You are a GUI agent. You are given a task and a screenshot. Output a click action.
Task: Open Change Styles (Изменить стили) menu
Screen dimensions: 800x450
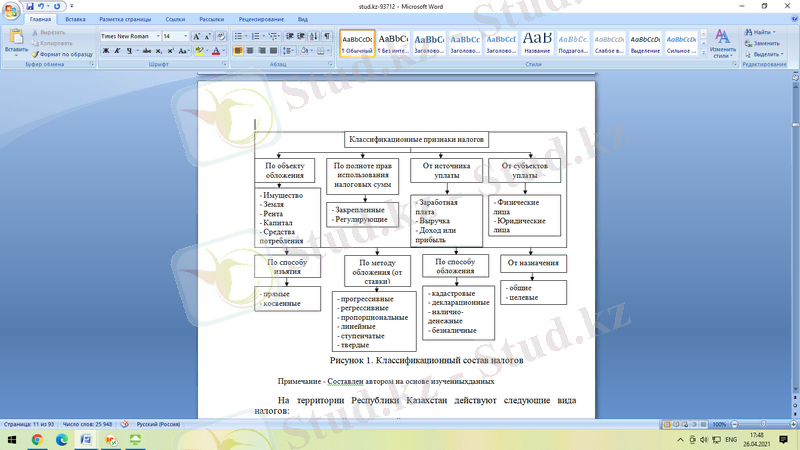(722, 43)
